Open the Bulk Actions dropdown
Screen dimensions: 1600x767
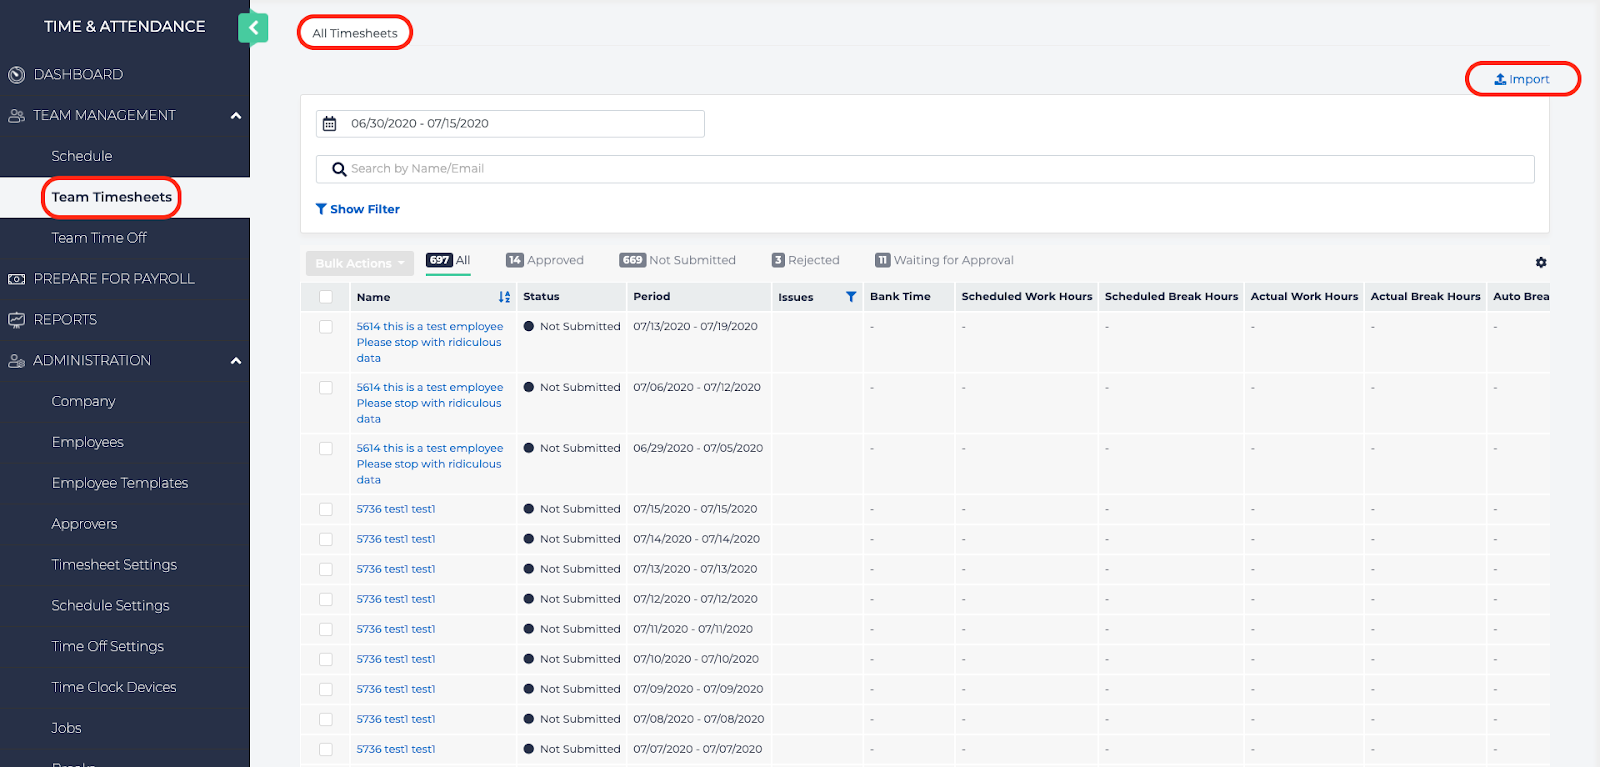coord(359,263)
